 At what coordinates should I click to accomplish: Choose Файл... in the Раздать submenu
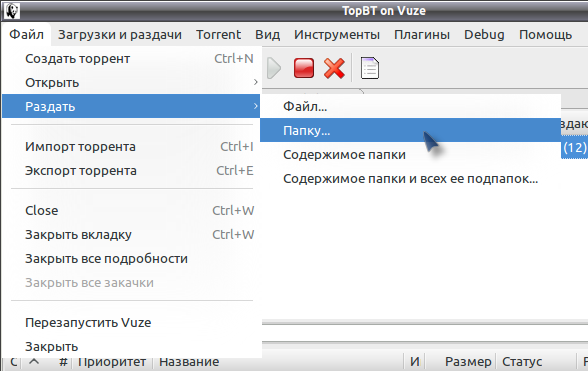411,106
